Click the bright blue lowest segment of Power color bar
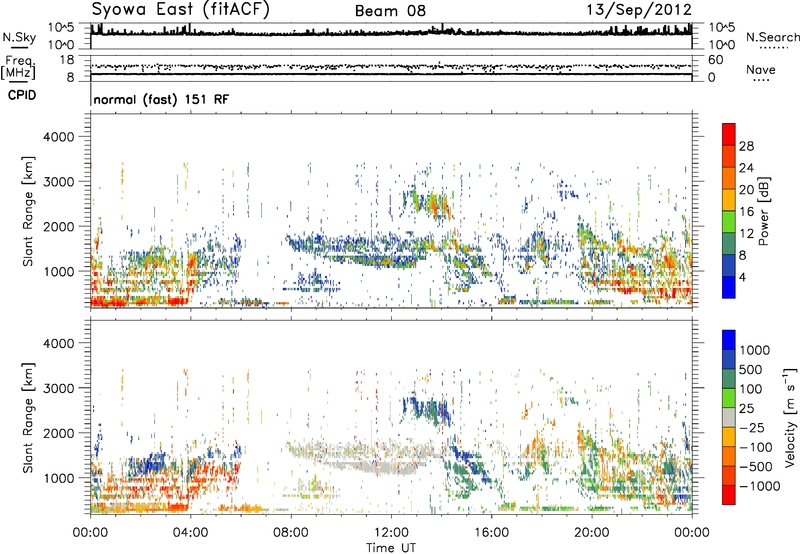The image size is (800, 554). point(729,288)
